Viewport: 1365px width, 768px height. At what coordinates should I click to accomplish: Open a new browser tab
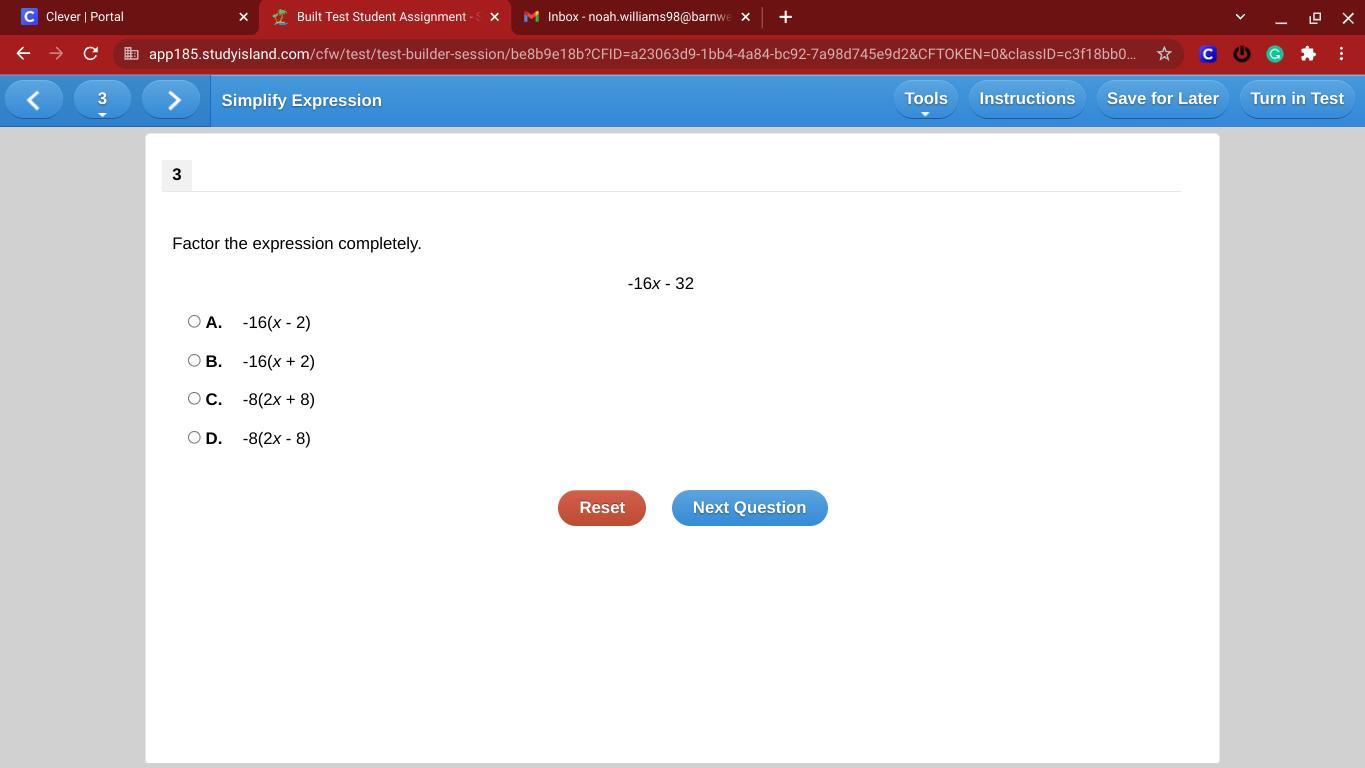(x=785, y=17)
